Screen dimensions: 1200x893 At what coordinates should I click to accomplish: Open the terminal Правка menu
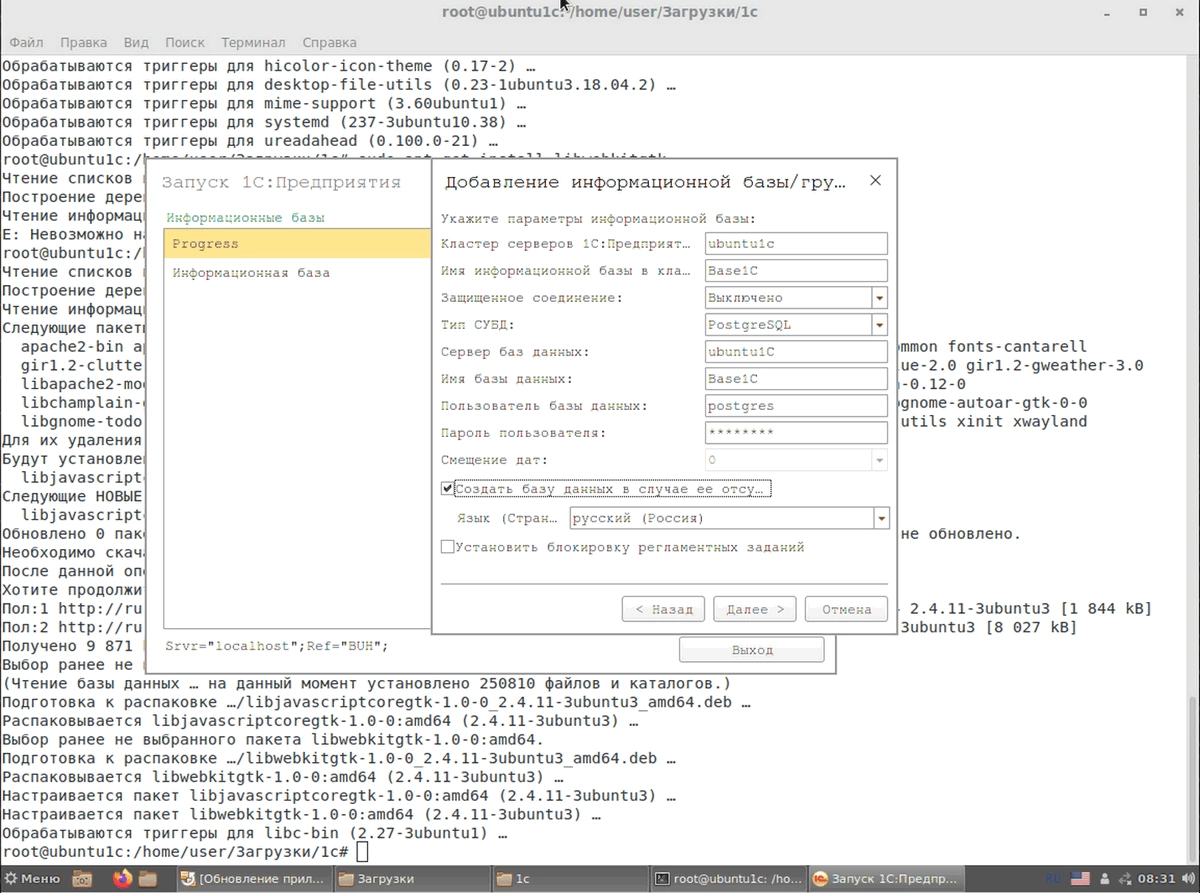pos(83,43)
